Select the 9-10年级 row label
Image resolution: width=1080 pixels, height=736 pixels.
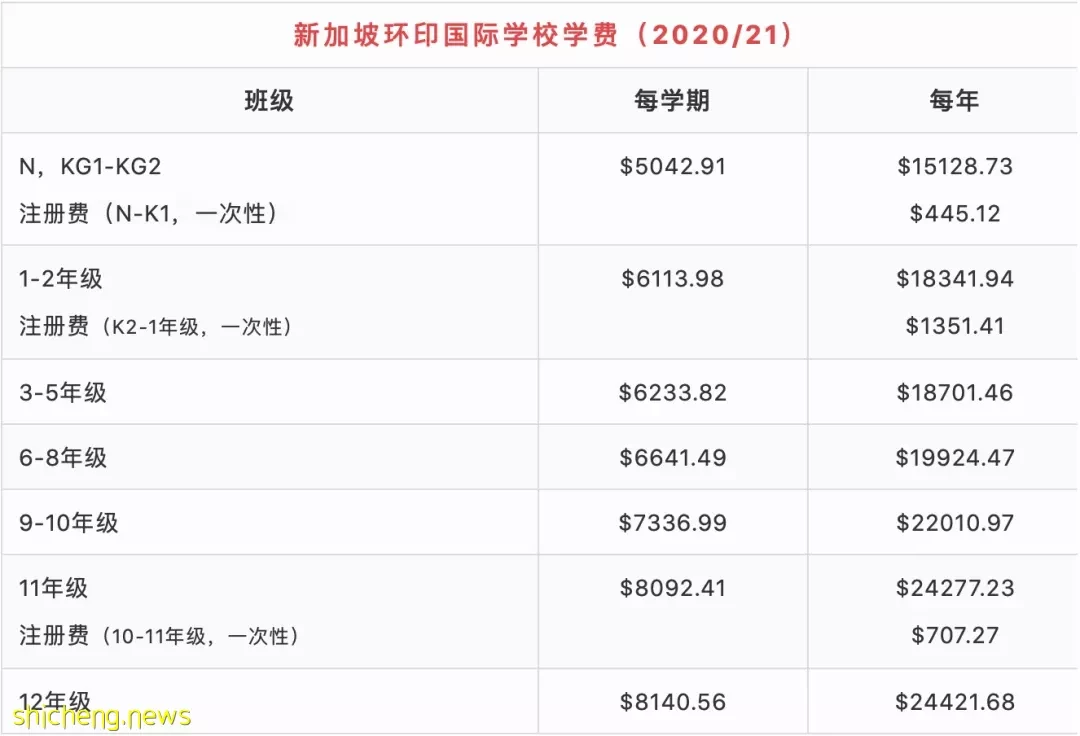click(68, 523)
